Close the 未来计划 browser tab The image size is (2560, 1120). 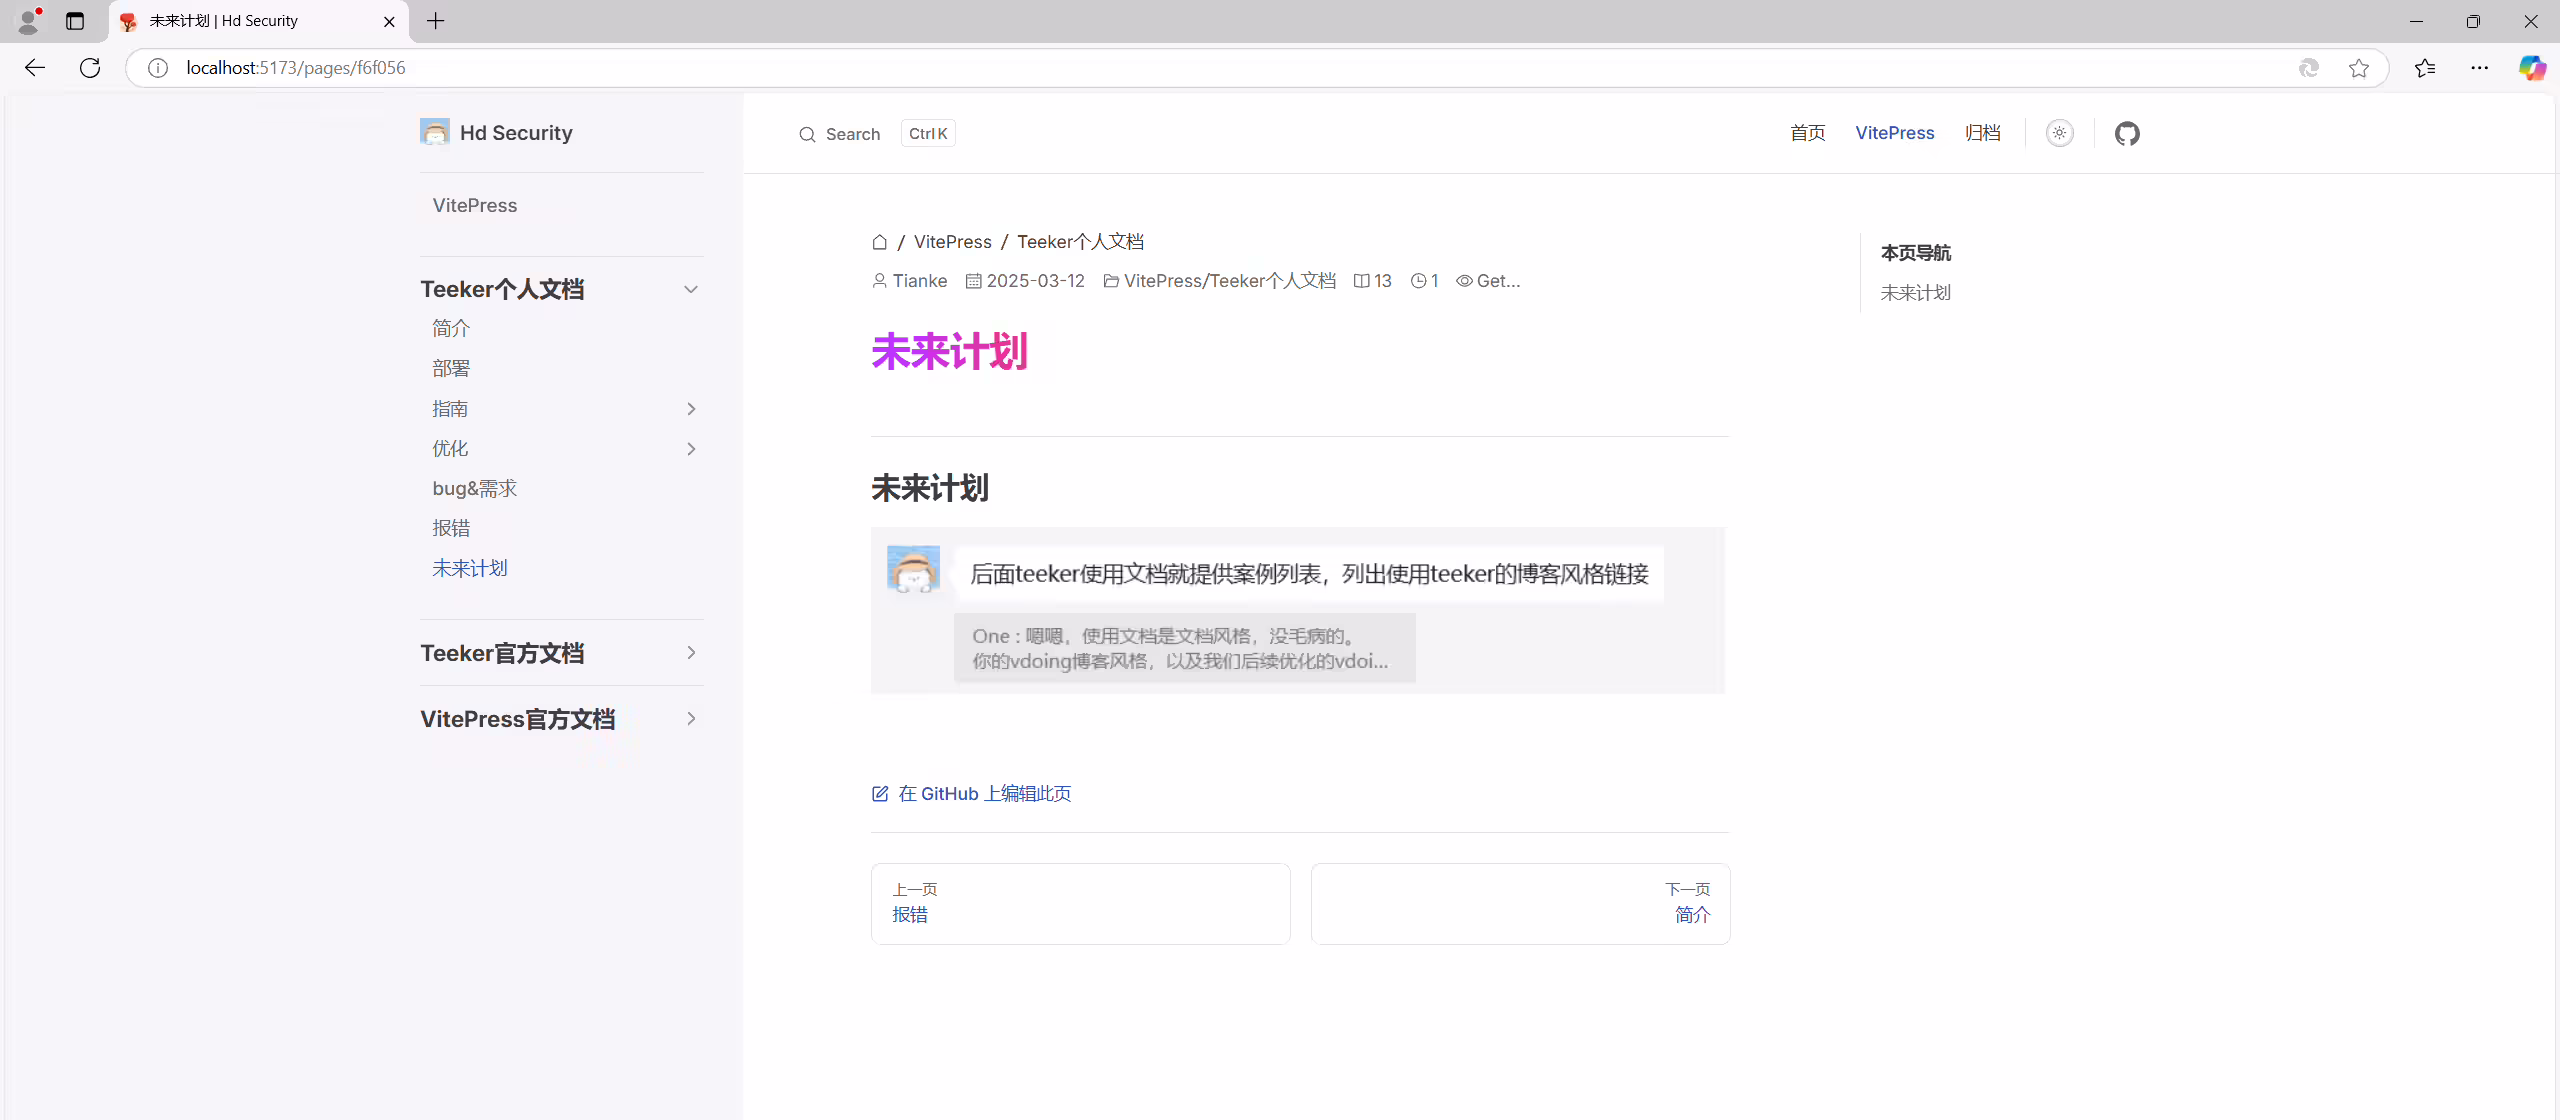389,21
